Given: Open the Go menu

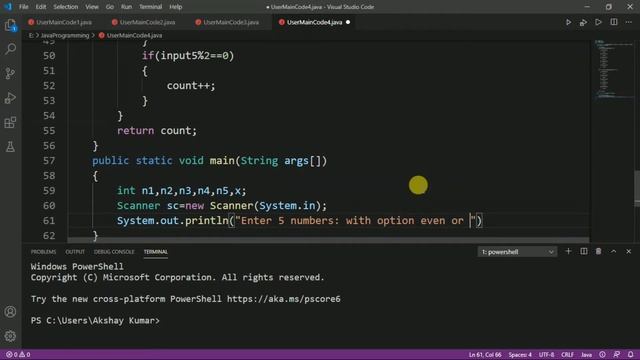Looking at the screenshot, I should tap(110, 7).
